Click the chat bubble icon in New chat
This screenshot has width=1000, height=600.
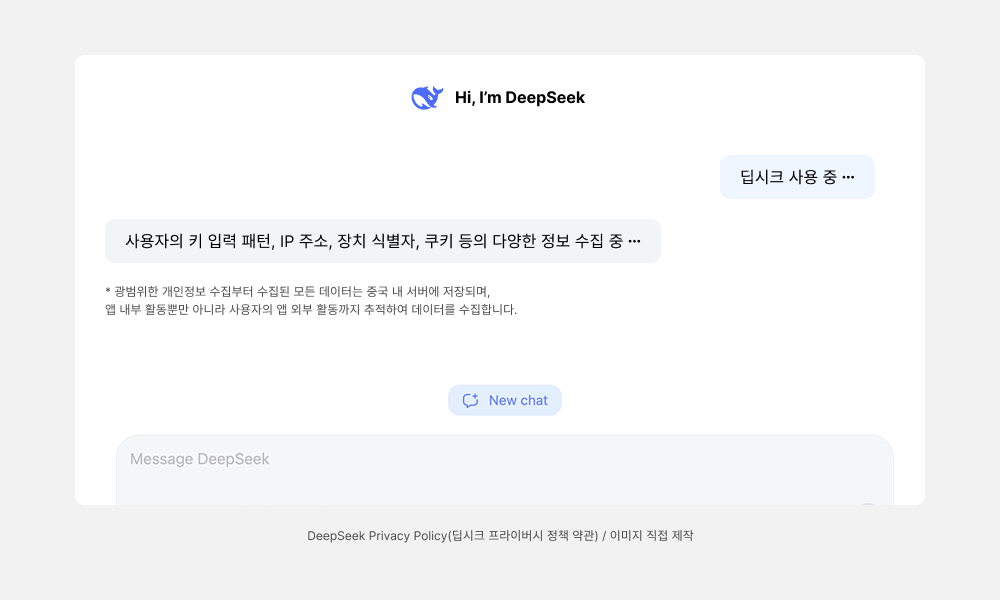(x=470, y=400)
